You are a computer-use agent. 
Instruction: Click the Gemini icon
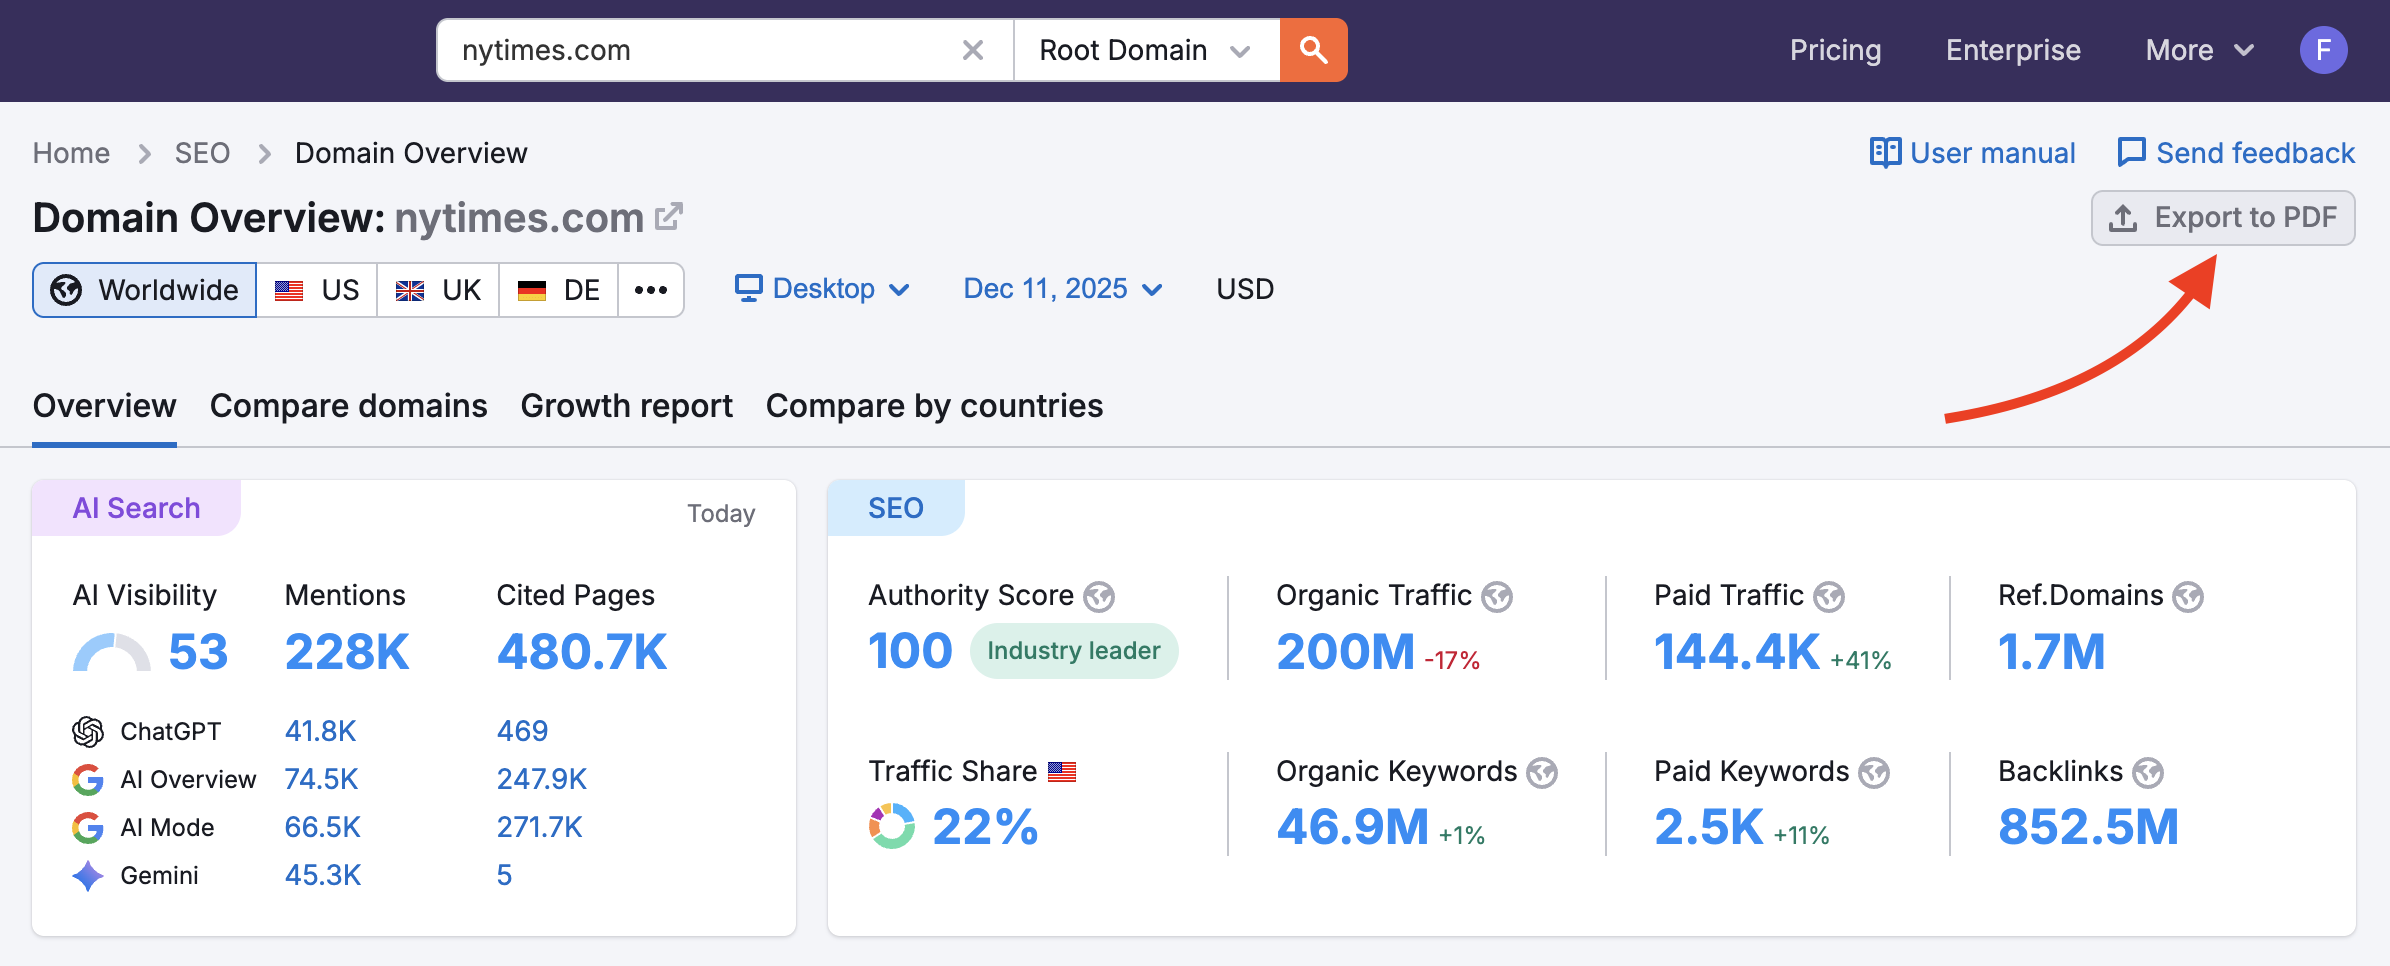pyautogui.click(x=87, y=875)
